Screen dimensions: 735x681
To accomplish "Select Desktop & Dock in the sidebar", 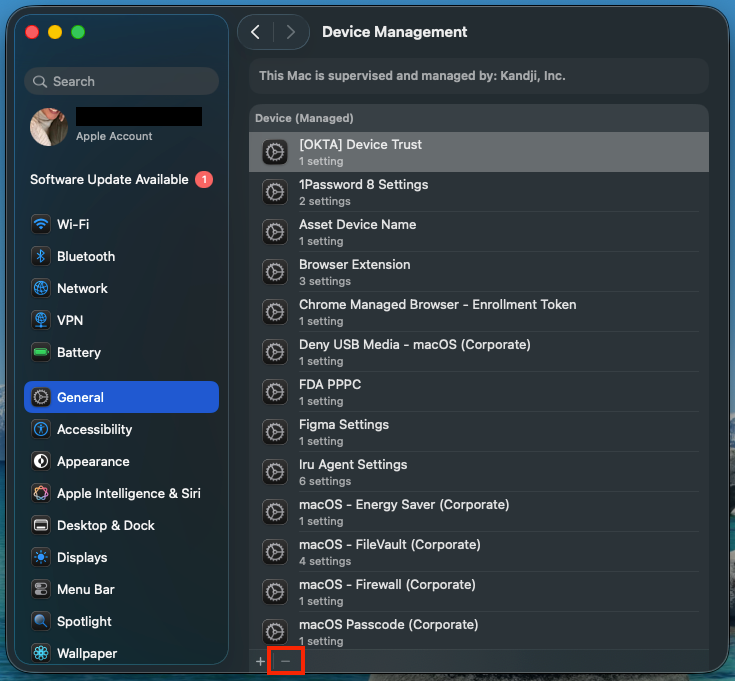I will click(121, 525).
